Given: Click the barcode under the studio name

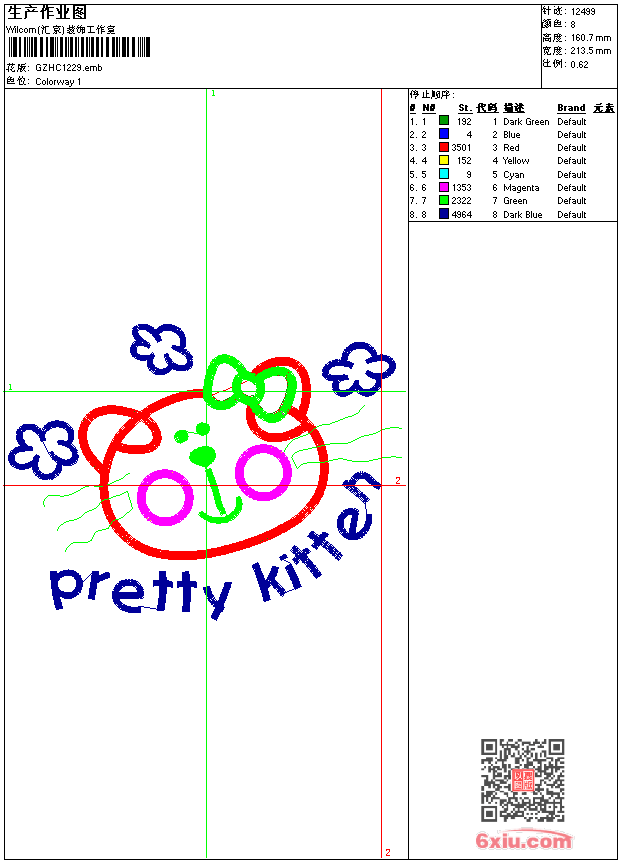Looking at the screenshot, I should tap(79, 47).
